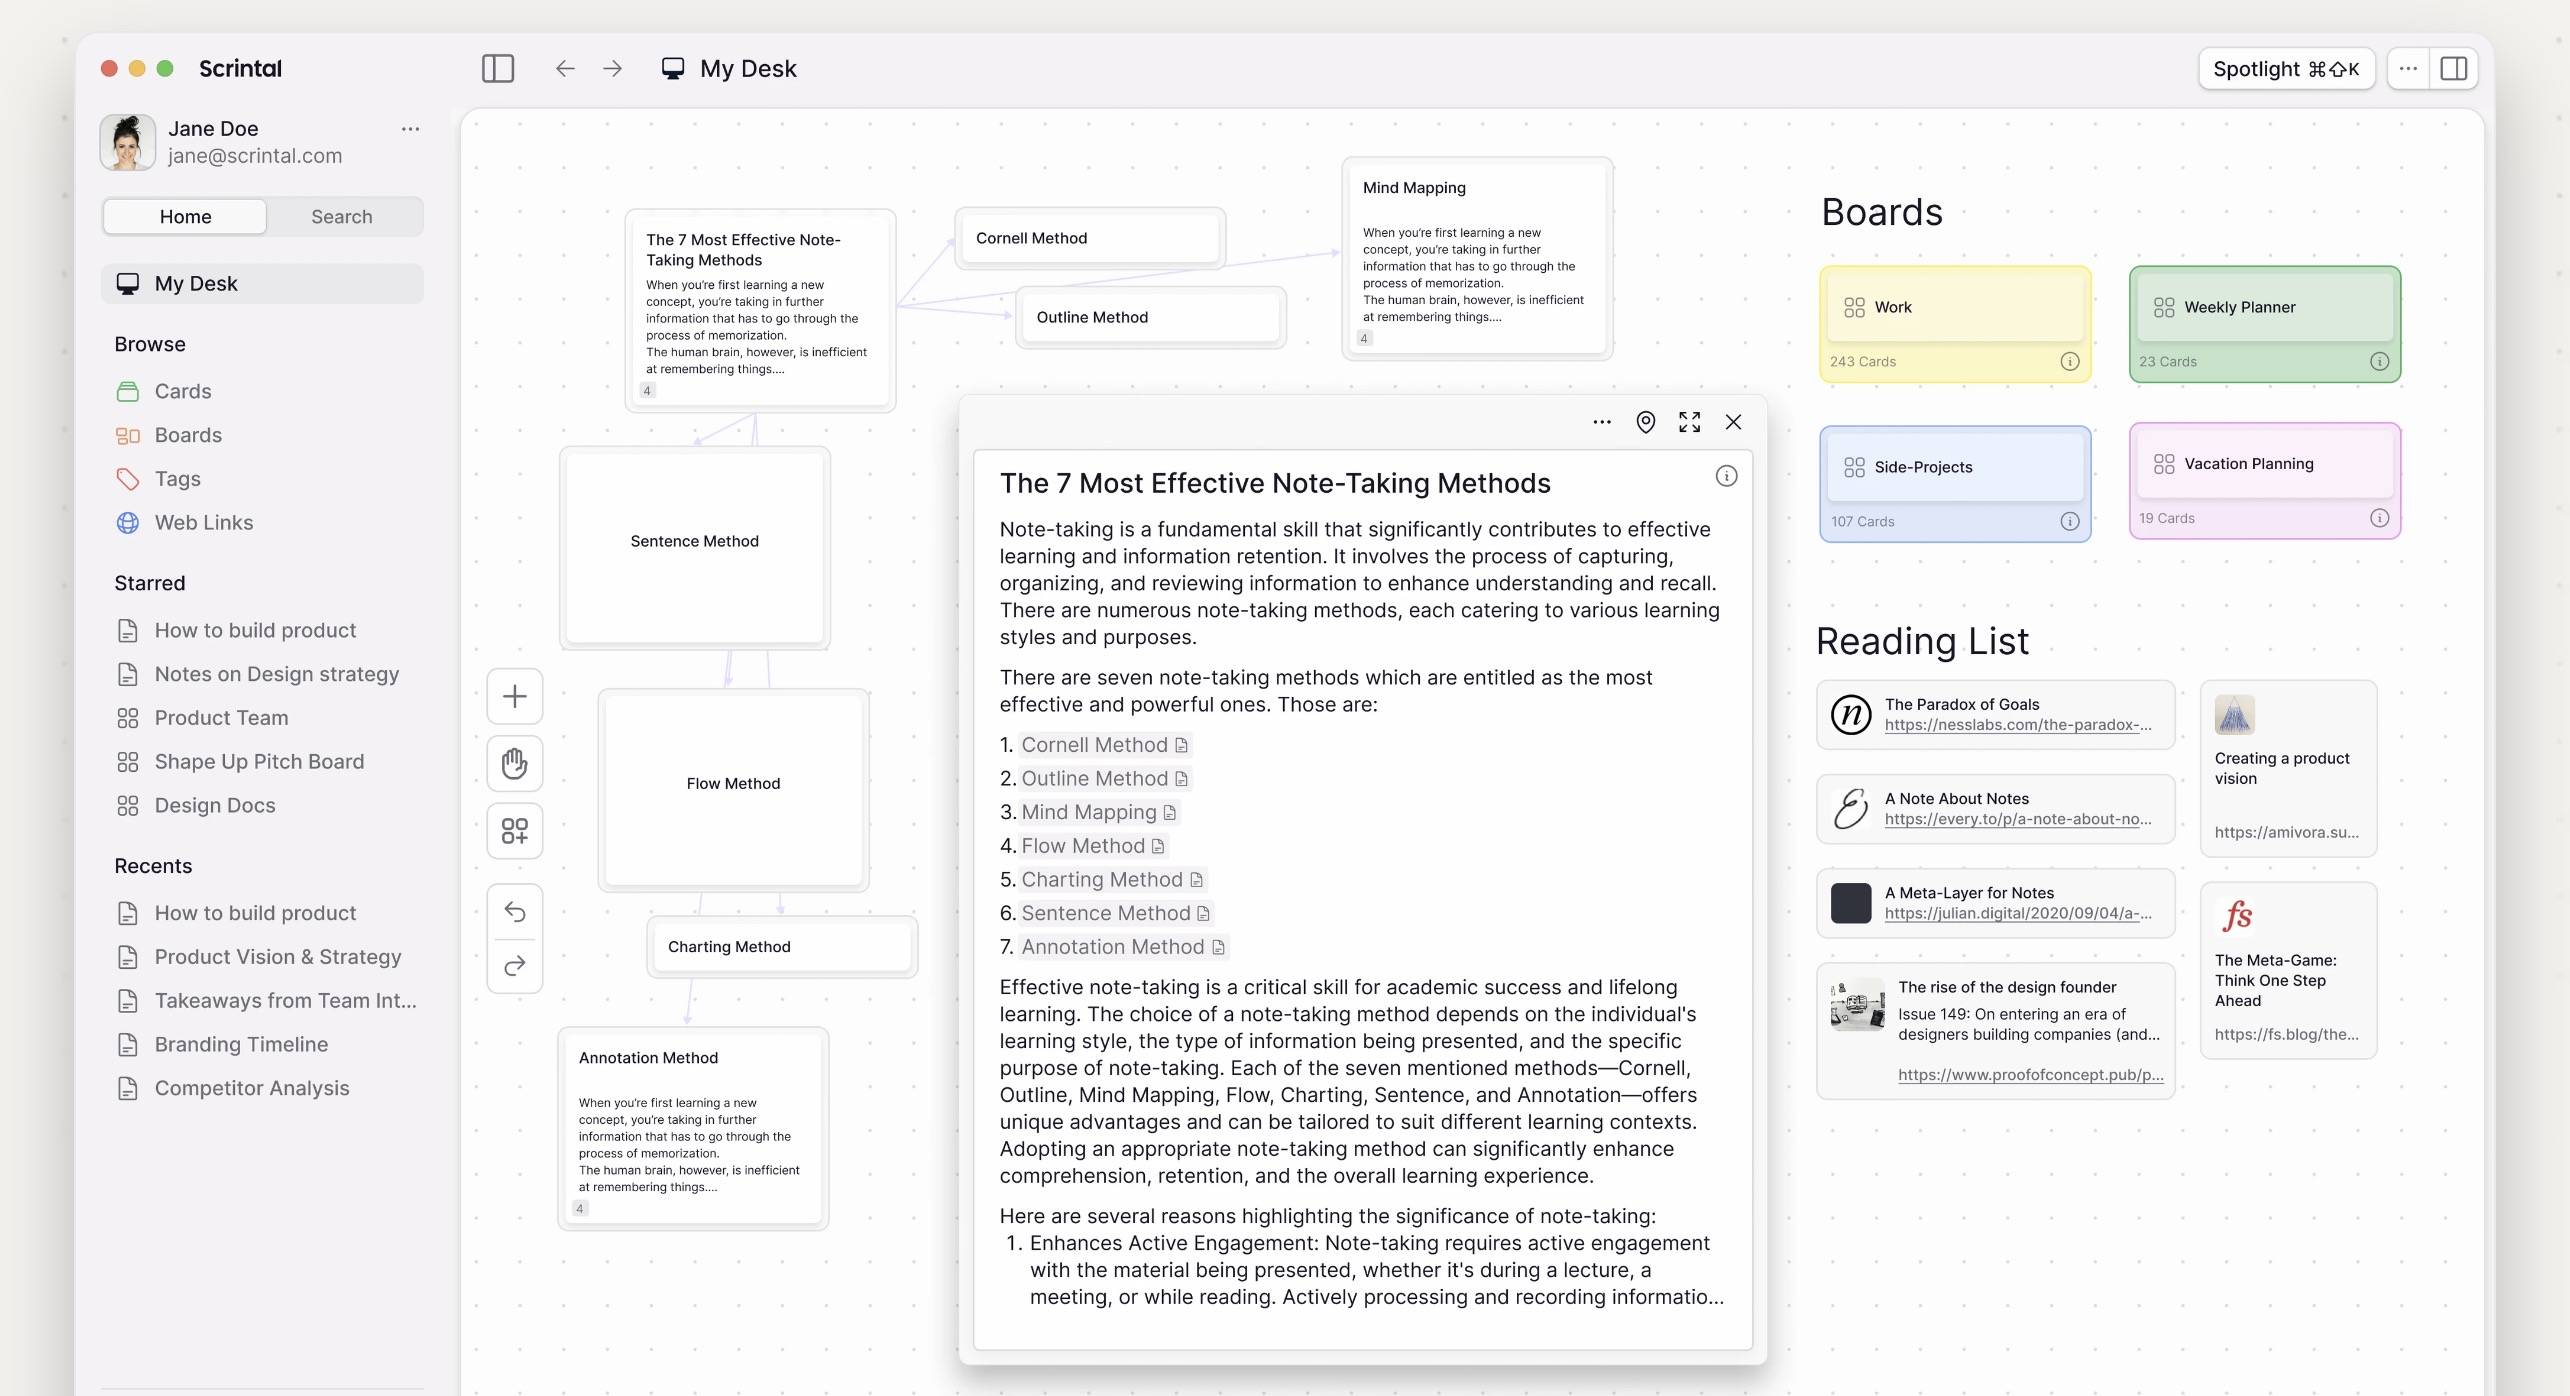Click the plus icon to add a new card
The height and width of the screenshot is (1396, 2570).
coord(514,696)
